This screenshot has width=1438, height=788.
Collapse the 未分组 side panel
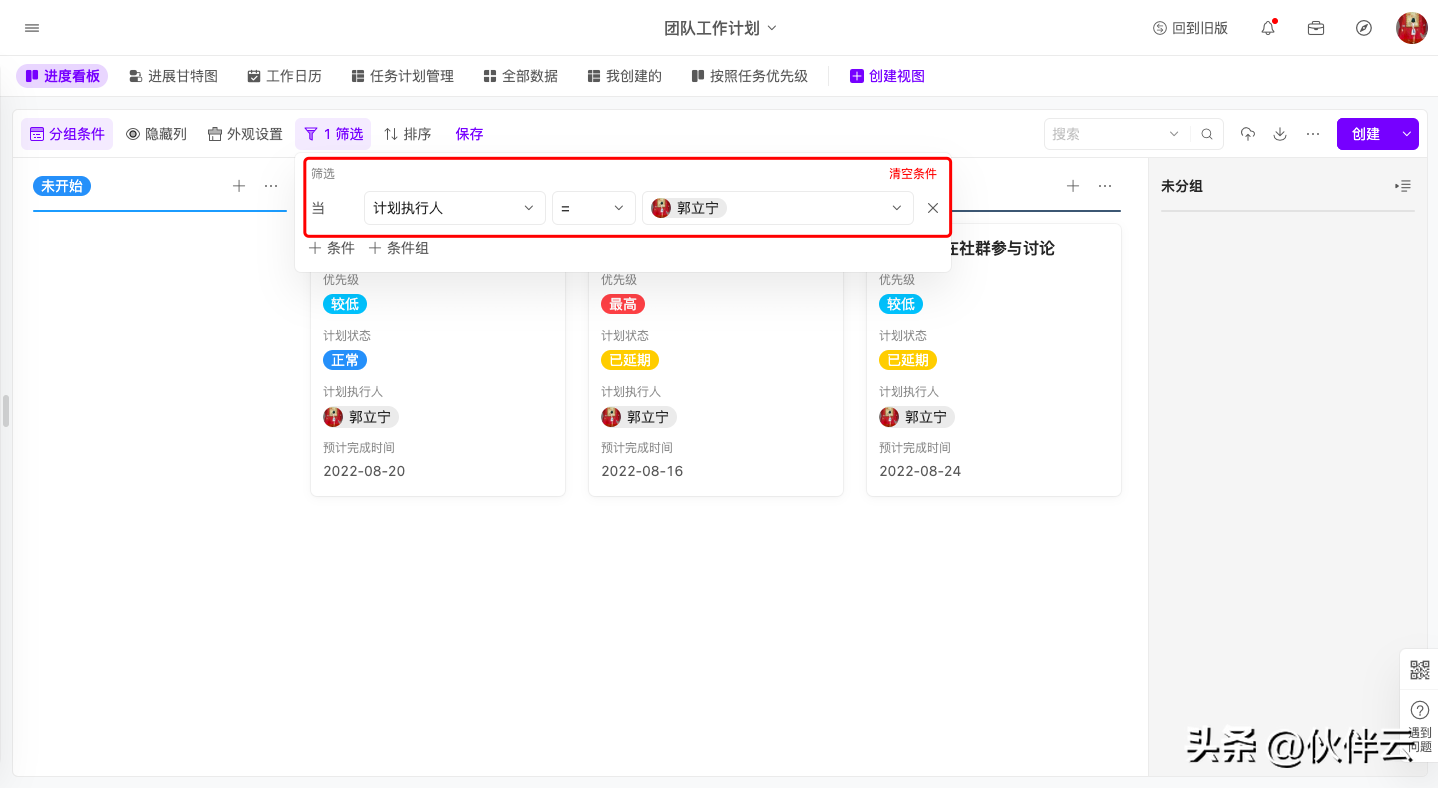click(x=1403, y=186)
